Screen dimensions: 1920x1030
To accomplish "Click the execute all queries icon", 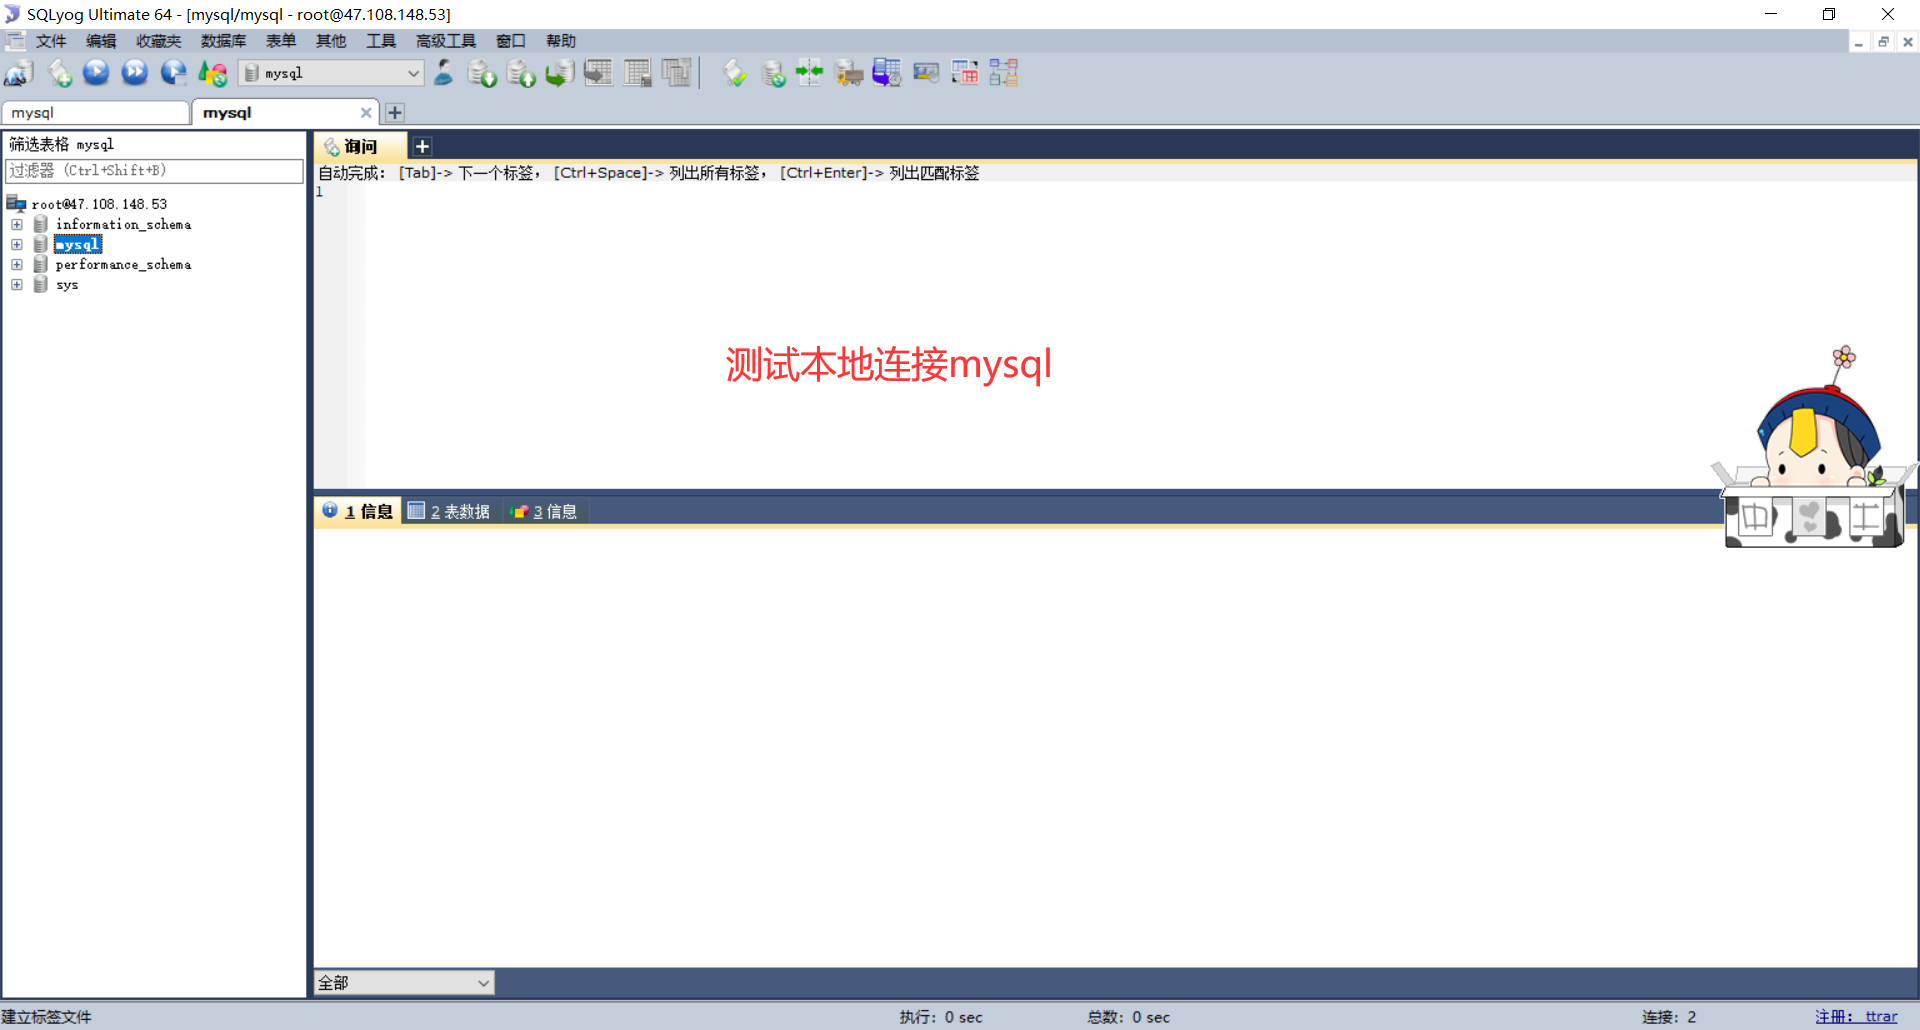I will click(135, 73).
